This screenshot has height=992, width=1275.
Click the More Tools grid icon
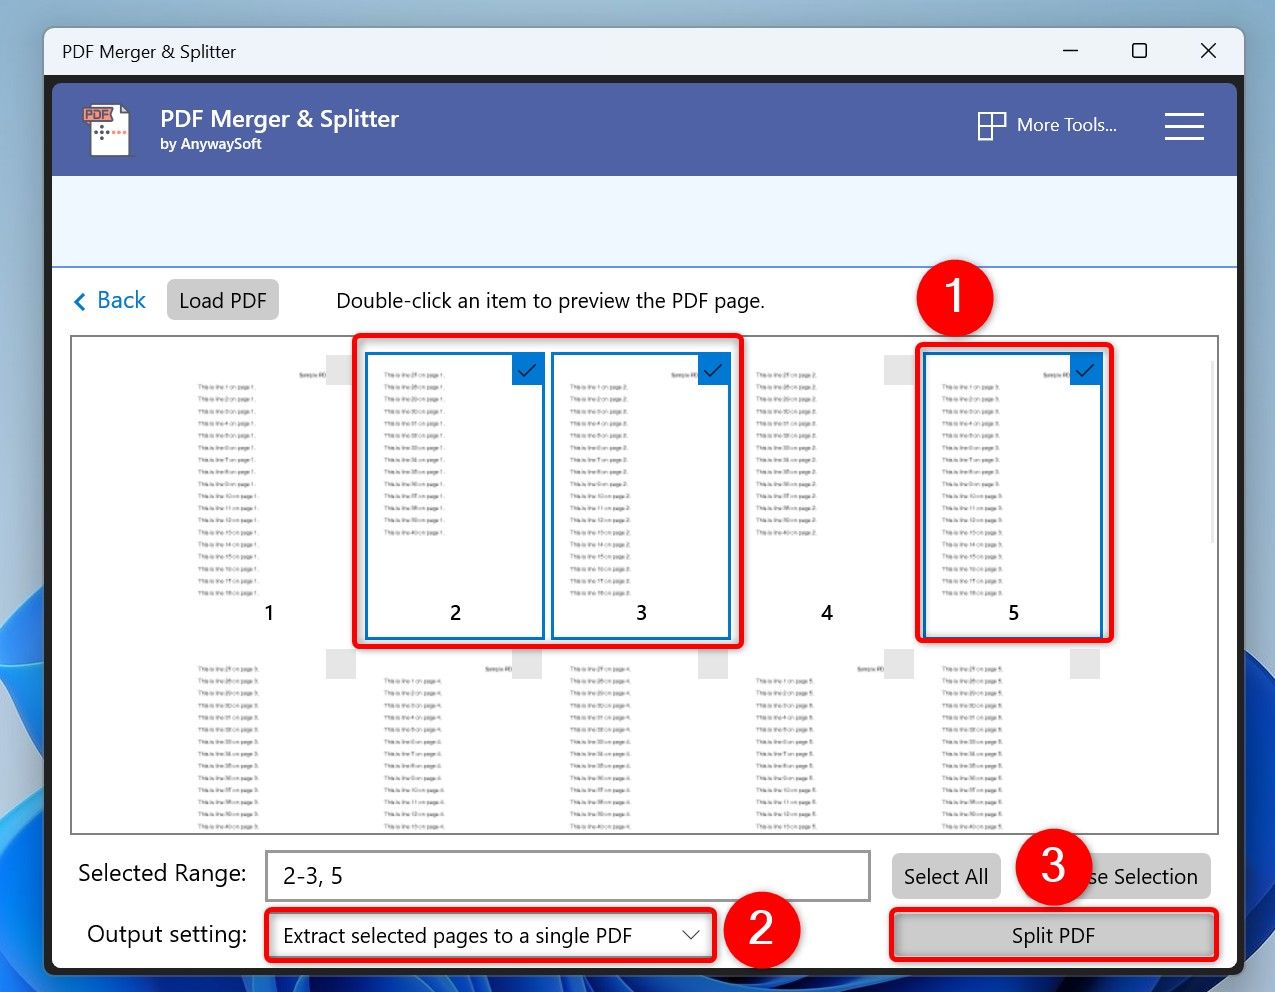(x=991, y=126)
